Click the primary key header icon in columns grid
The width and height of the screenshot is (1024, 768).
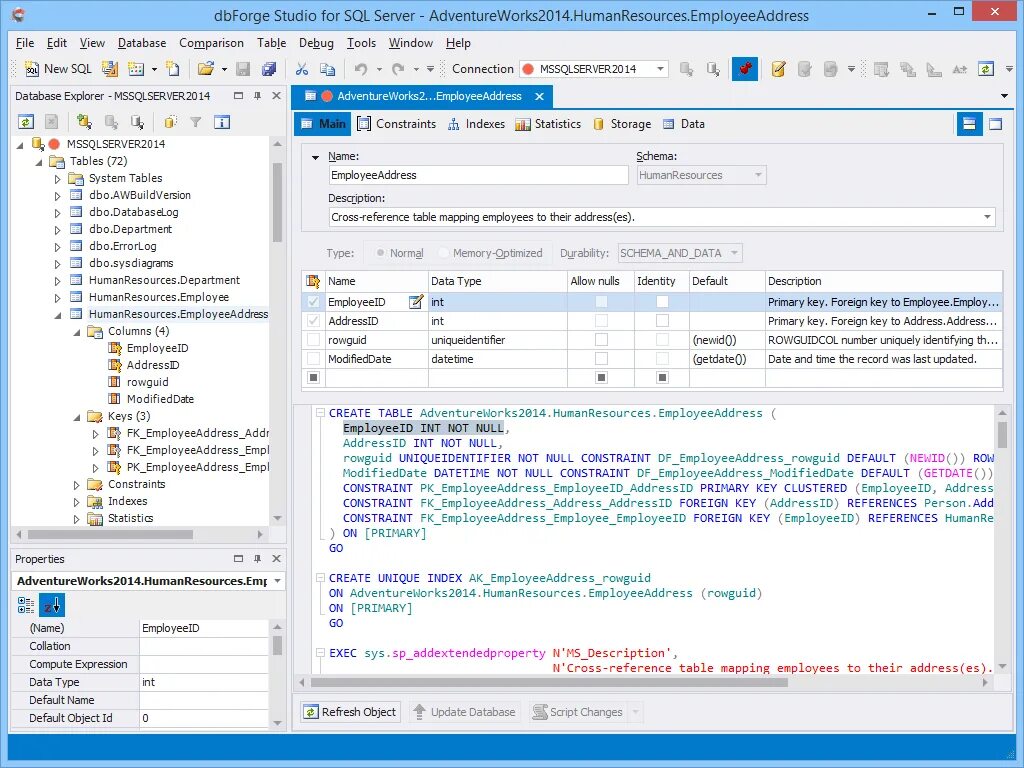click(x=313, y=281)
